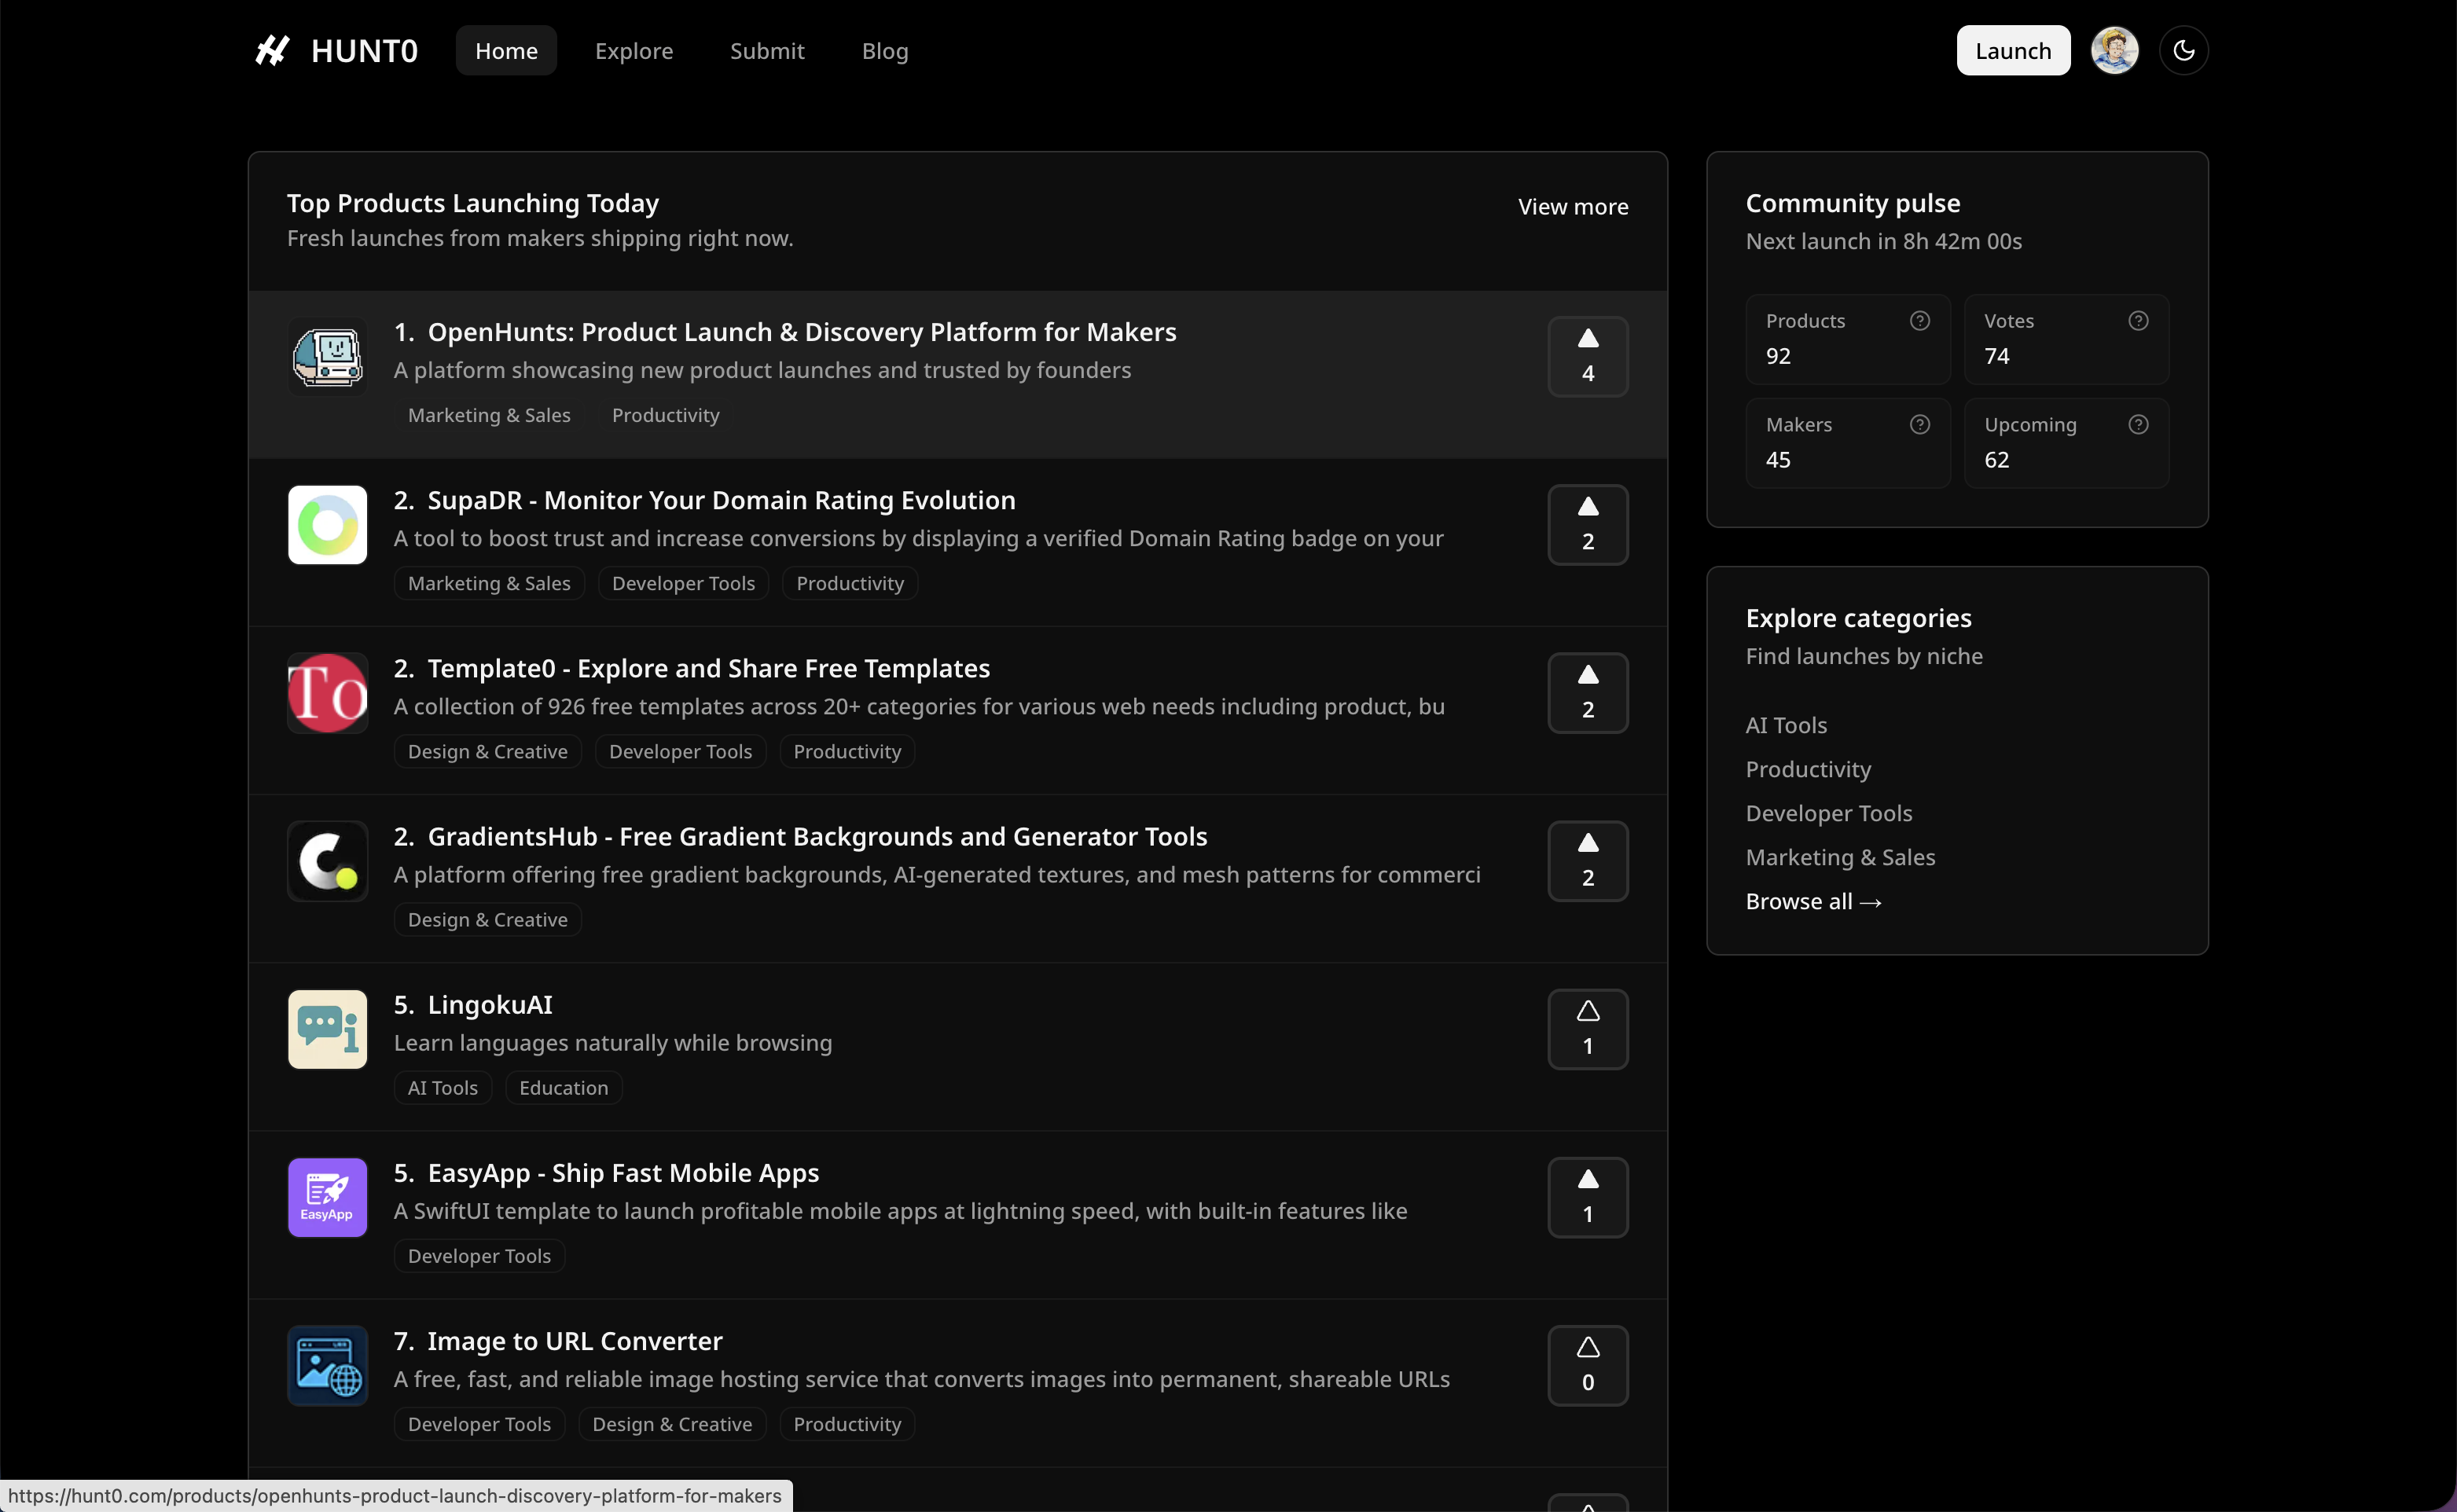Screen dimensions: 2457x1512
Task: Open the Browse all categories link
Action: point(1813,901)
